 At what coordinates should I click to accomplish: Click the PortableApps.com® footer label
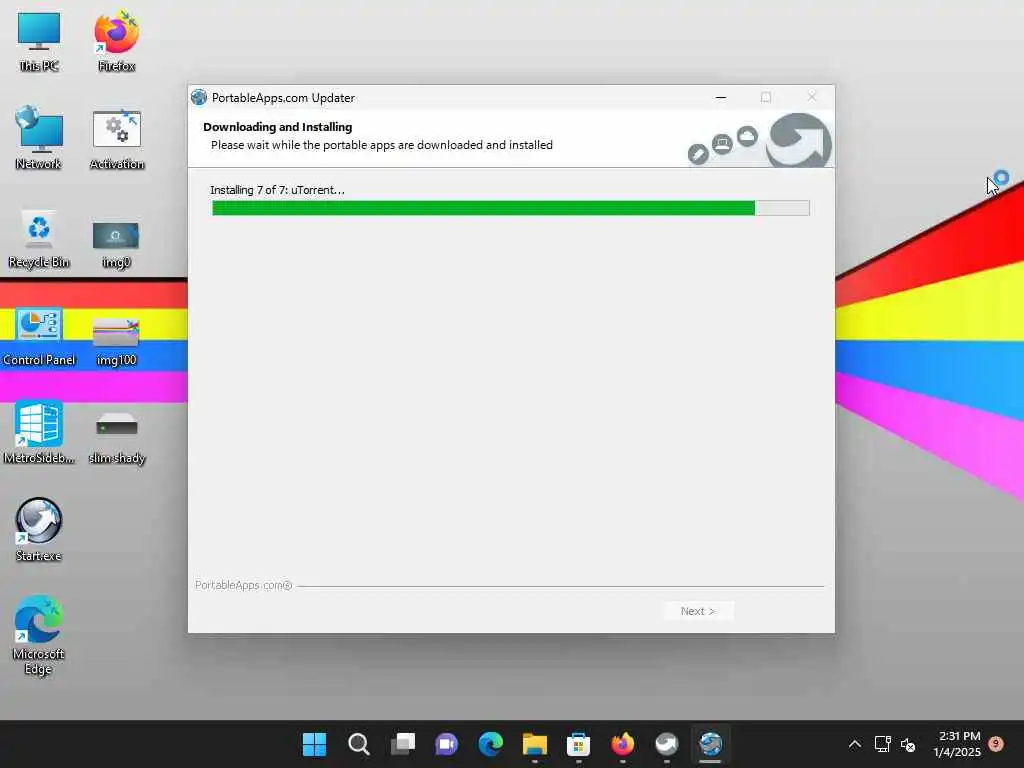pos(243,585)
